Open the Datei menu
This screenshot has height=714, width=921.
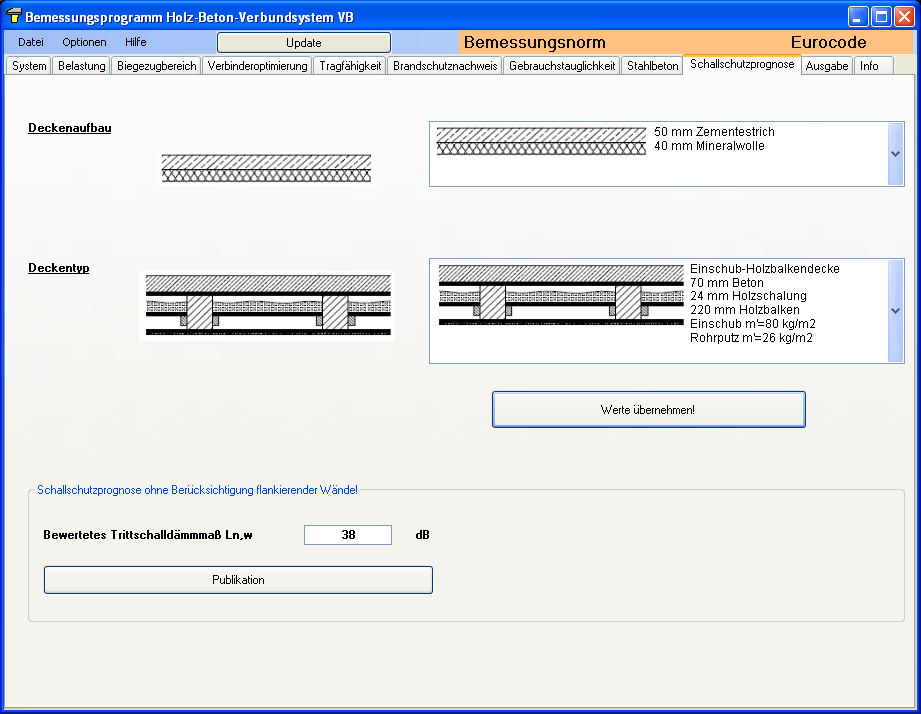point(31,42)
